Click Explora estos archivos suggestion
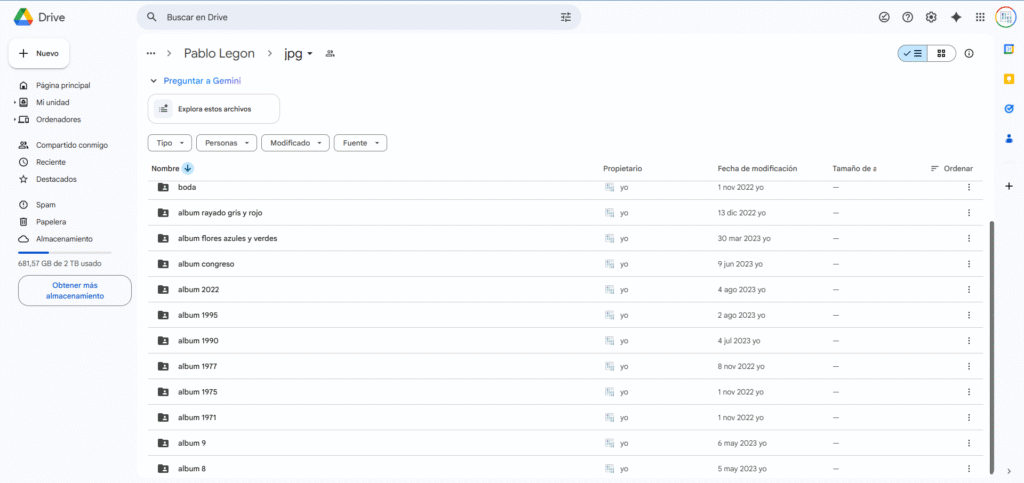The height and width of the screenshot is (483, 1024). click(x=214, y=109)
